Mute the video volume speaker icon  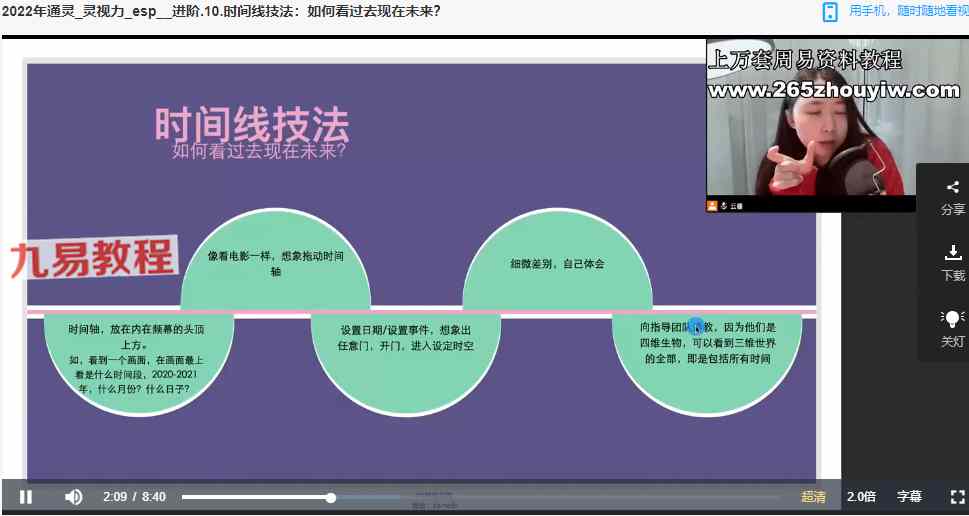pos(74,497)
